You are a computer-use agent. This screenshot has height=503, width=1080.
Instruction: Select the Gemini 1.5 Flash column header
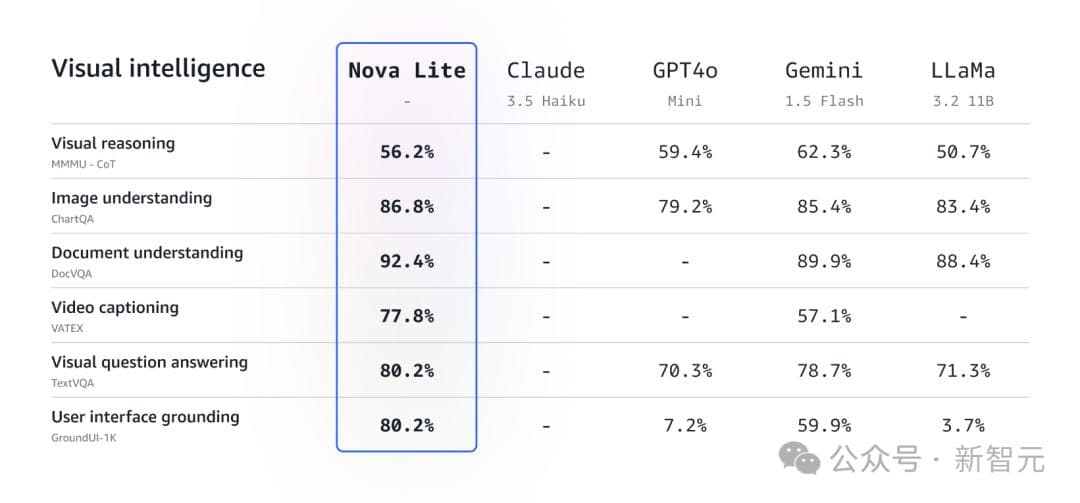pos(823,71)
